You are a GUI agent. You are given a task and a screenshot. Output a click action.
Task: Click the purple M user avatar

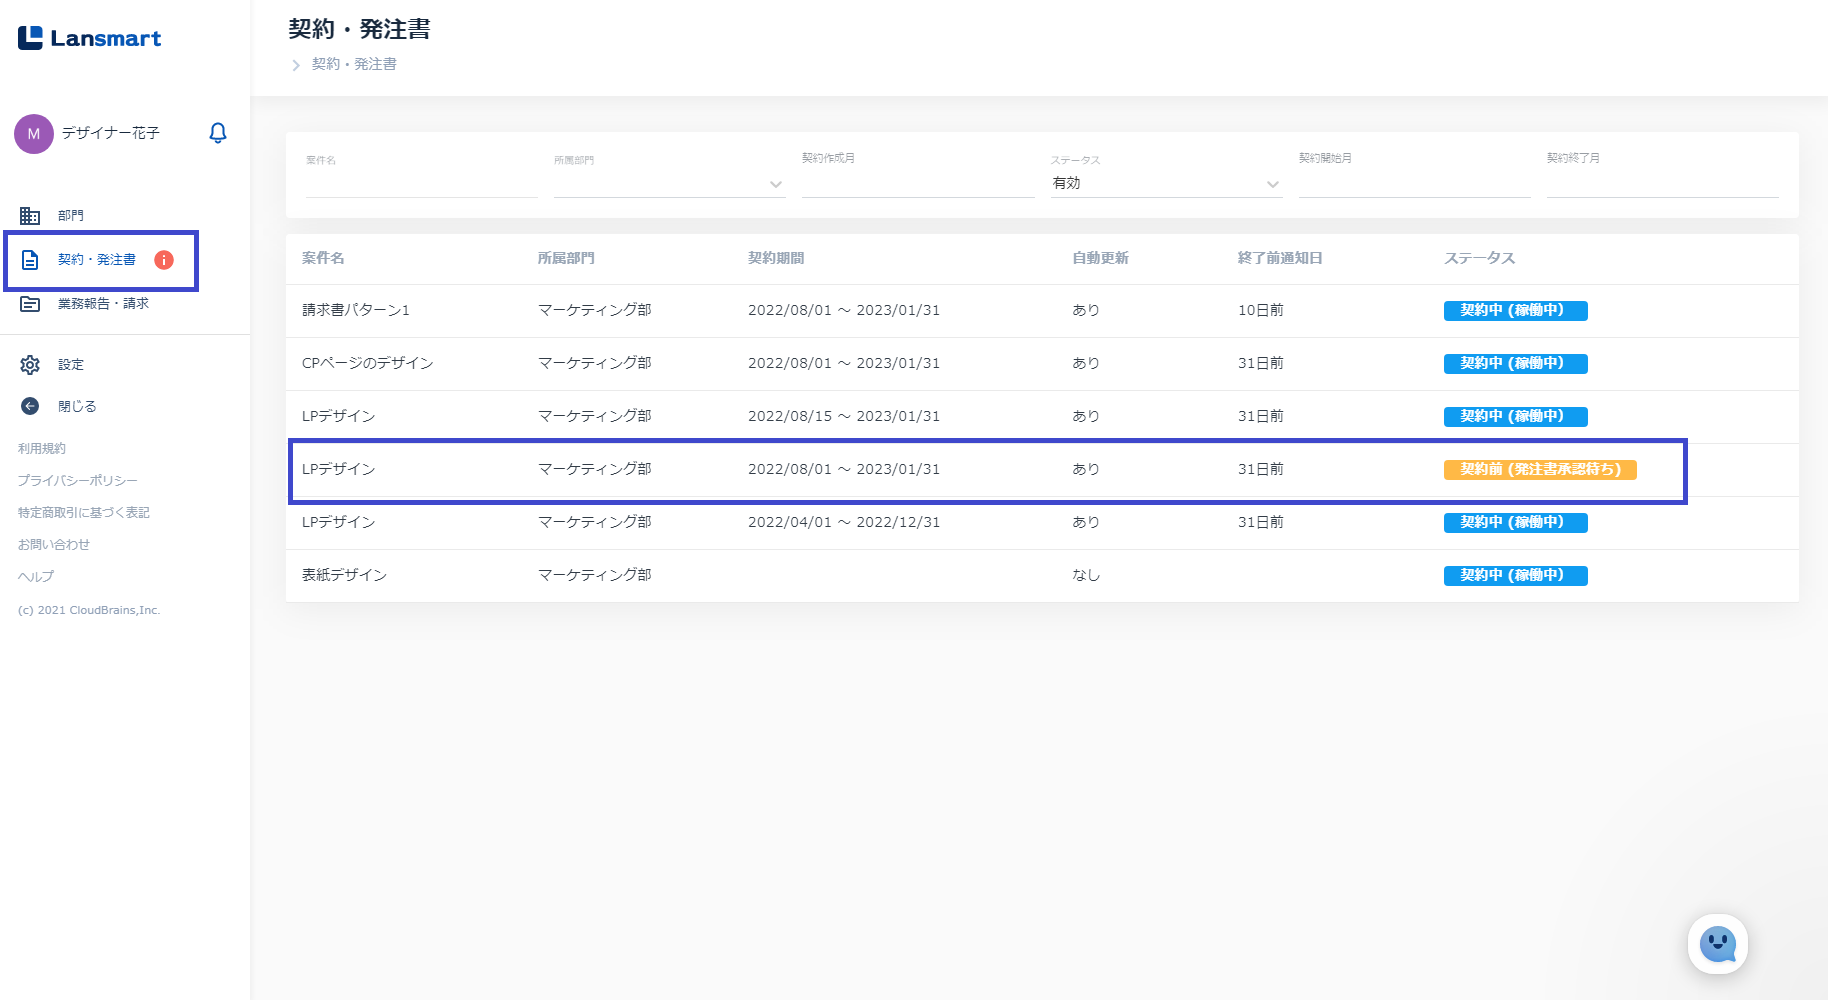pyautogui.click(x=34, y=134)
